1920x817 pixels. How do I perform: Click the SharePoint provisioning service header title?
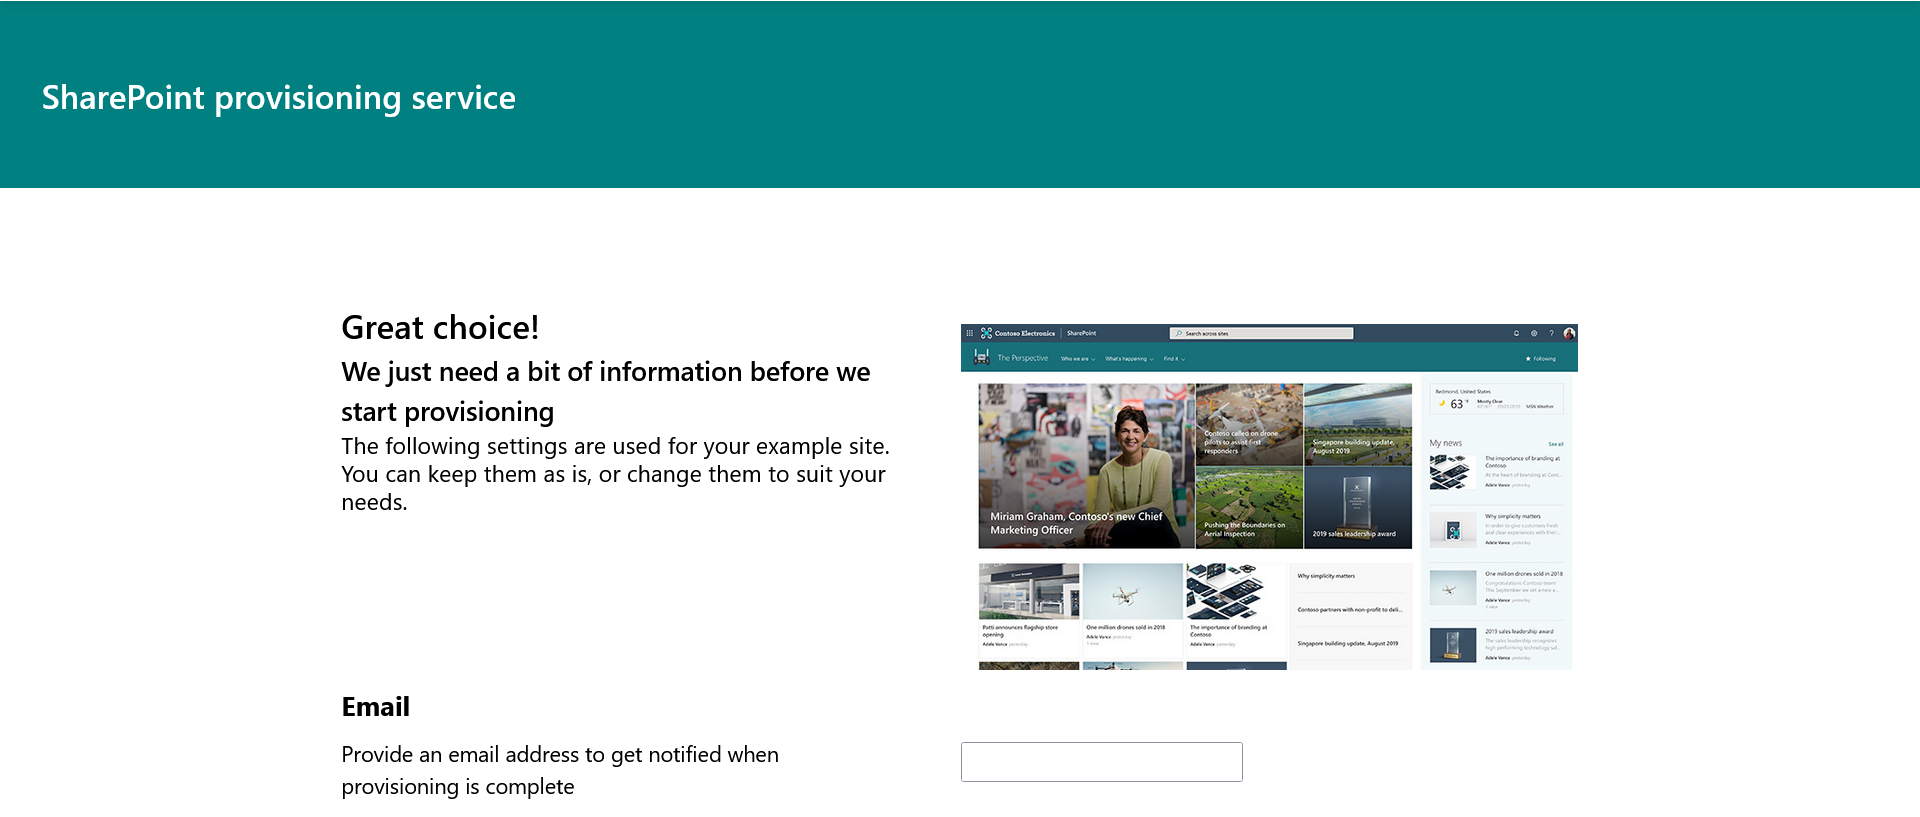point(279,98)
